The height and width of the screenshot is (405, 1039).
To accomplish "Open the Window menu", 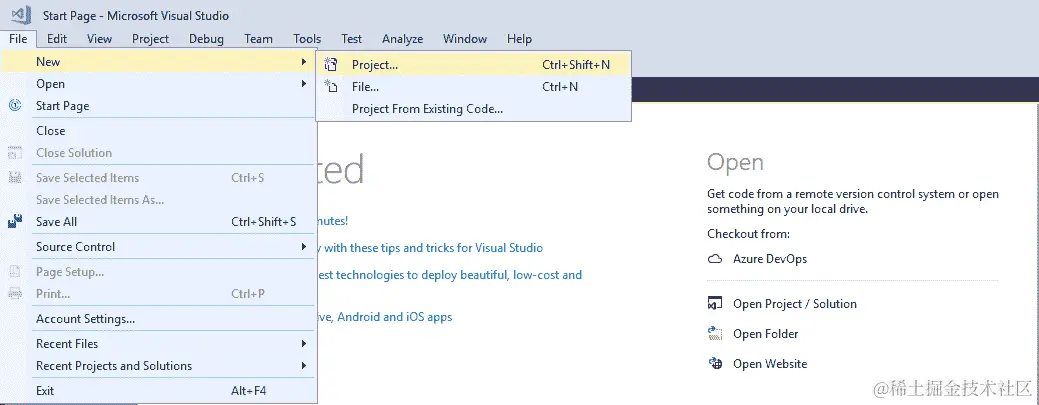I will [x=465, y=39].
